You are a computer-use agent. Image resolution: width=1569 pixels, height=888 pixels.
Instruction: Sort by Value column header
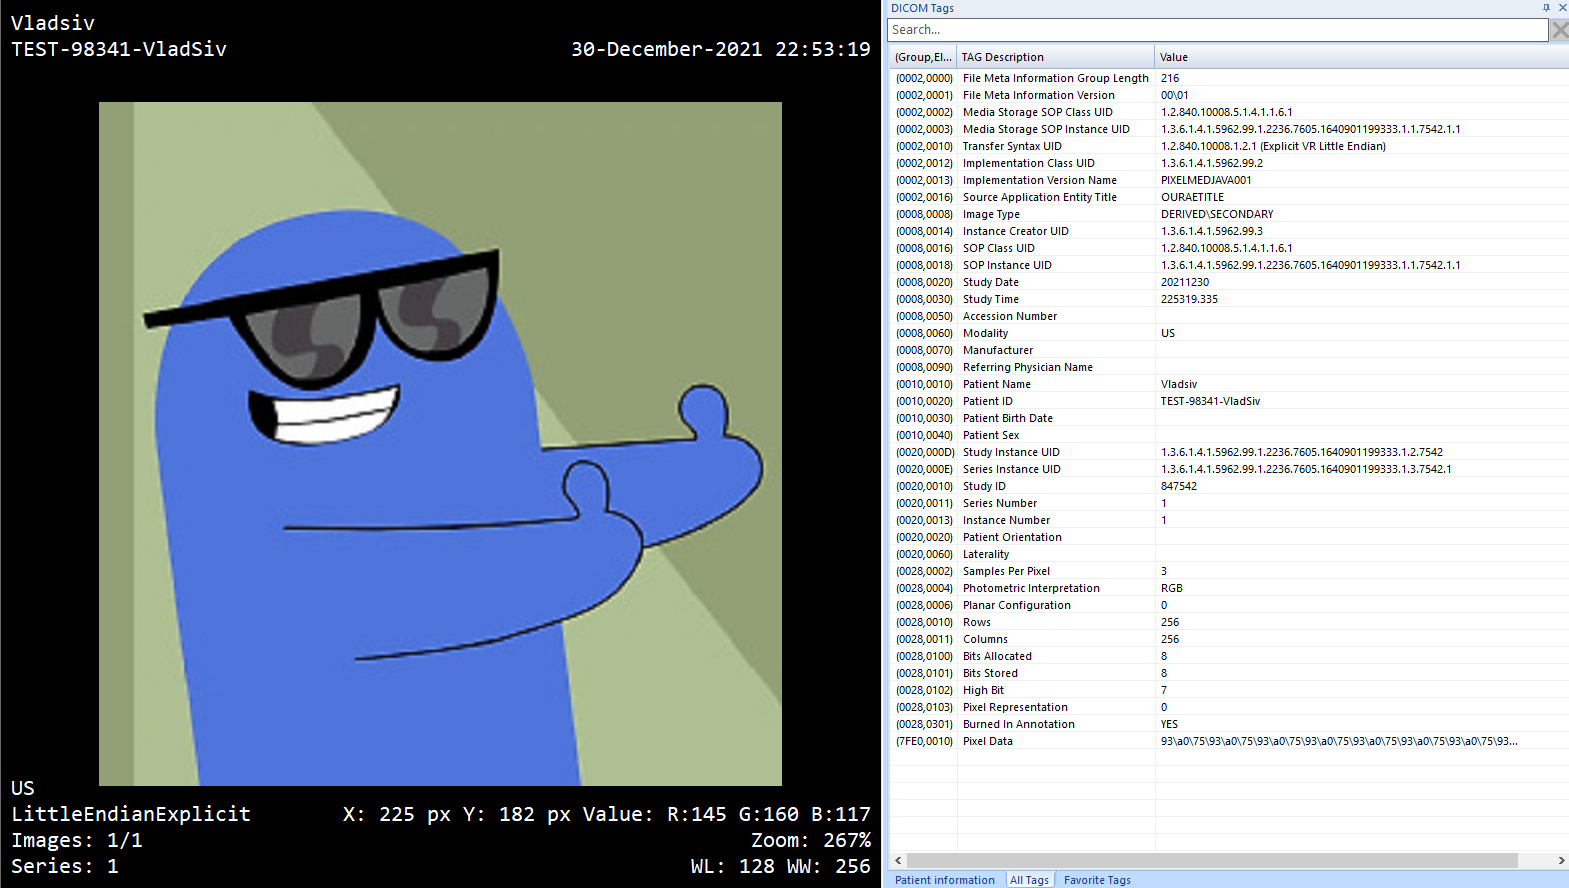(1362, 57)
